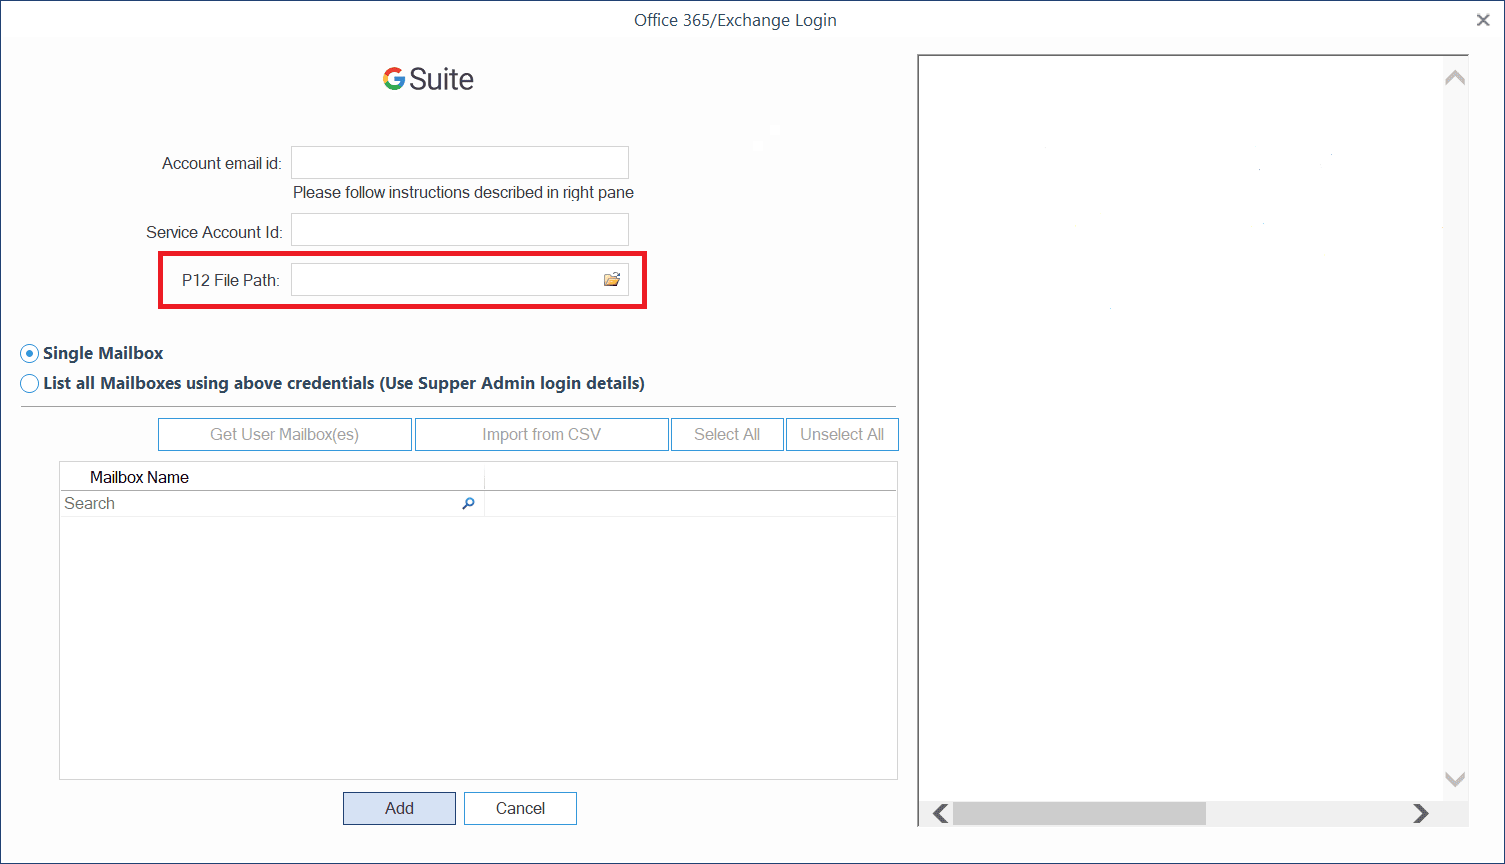Click the Select All button
Viewport: 1505px width, 864px height.
point(727,434)
